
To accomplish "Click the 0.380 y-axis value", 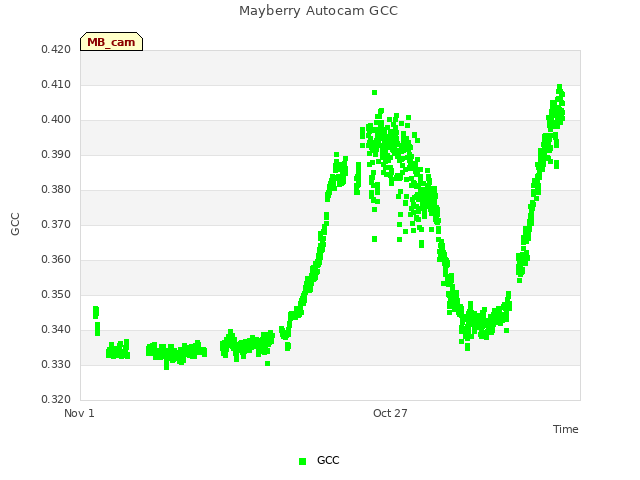I will [x=56, y=189].
